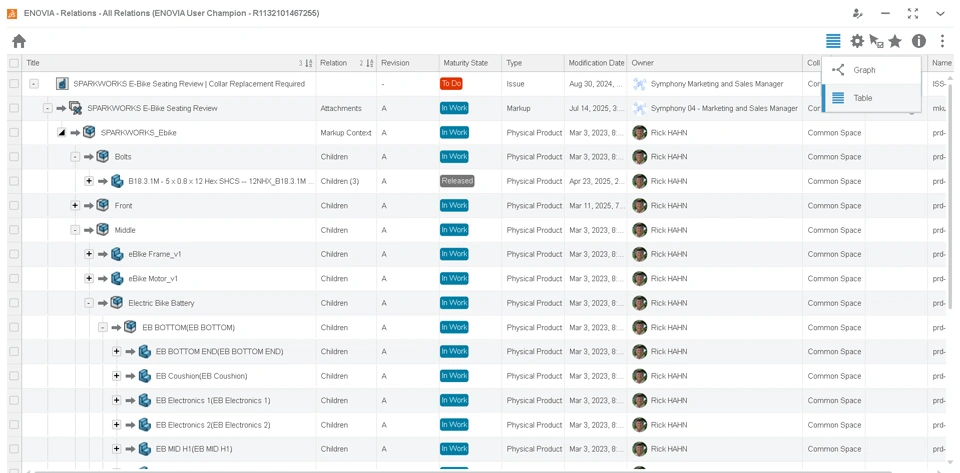
Task: Click the share user icon in title bar
Action: click(x=858, y=13)
